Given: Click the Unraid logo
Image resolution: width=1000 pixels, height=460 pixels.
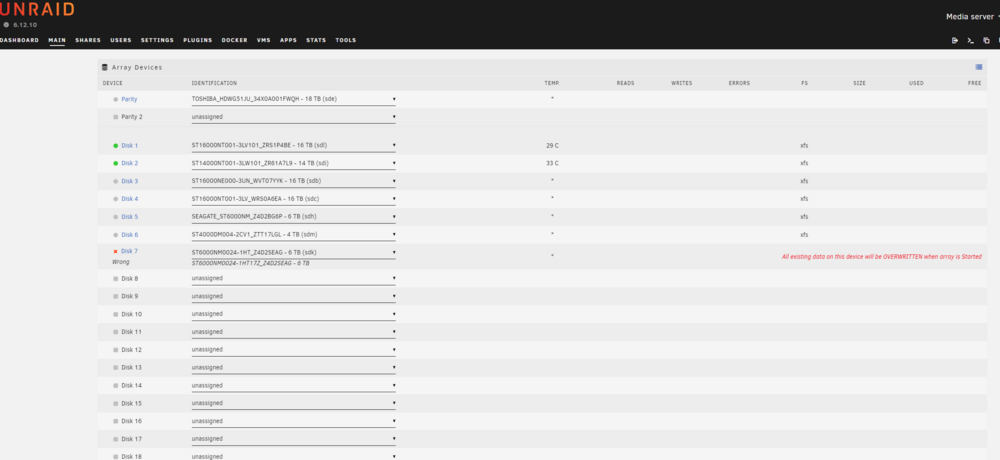Looking at the screenshot, I should click(x=37, y=9).
